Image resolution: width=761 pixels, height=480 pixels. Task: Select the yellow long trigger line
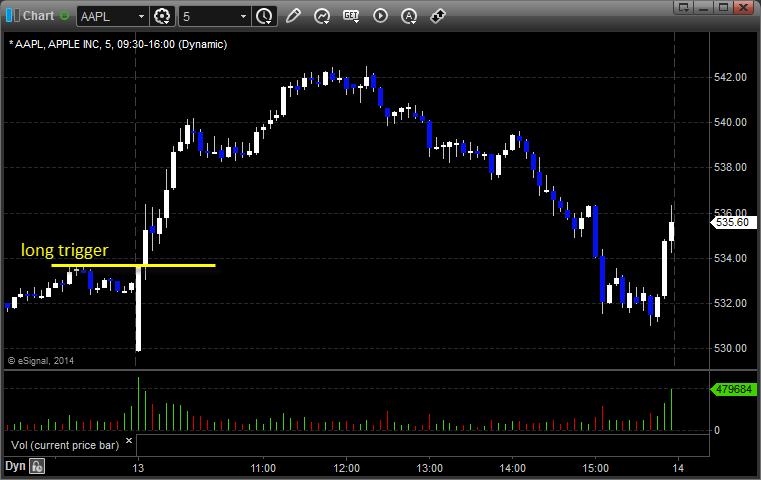coord(133,265)
